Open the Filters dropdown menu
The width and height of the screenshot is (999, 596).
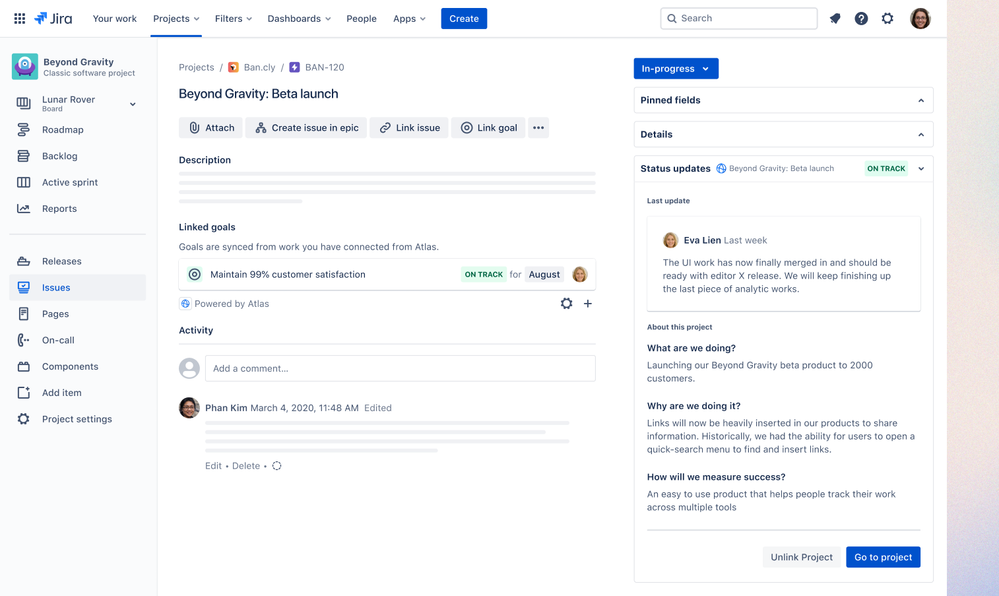tap(233, 18)
